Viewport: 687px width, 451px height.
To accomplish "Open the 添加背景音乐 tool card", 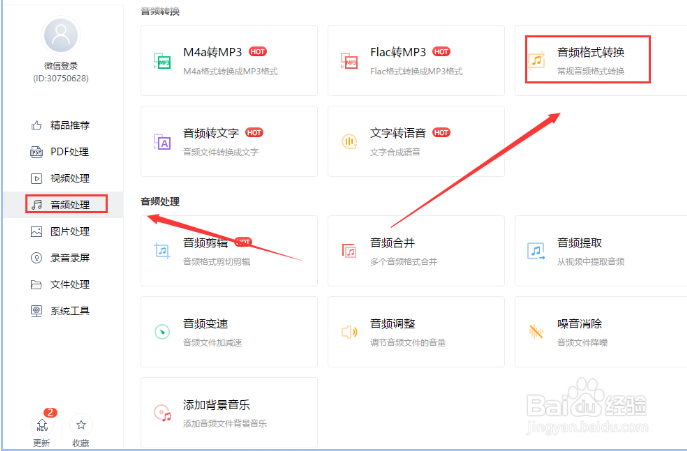I will point(229,413).
